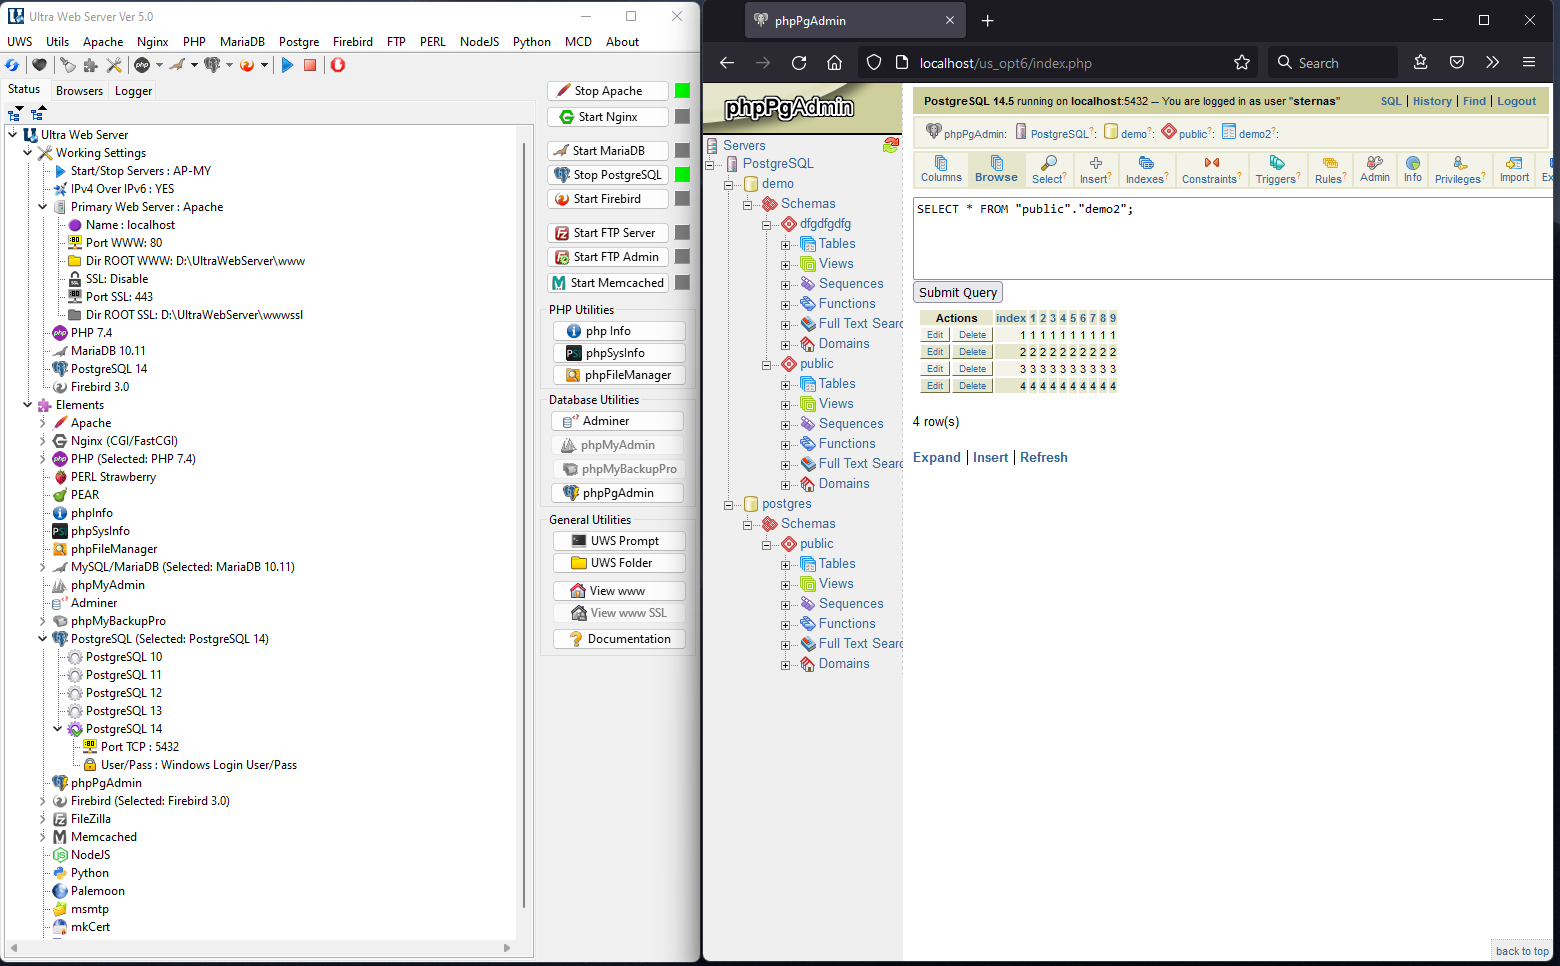Click the Select magnifier icon in phpPgAdmin
This screenshot has height=966, width=1560.
point(1048,163)
